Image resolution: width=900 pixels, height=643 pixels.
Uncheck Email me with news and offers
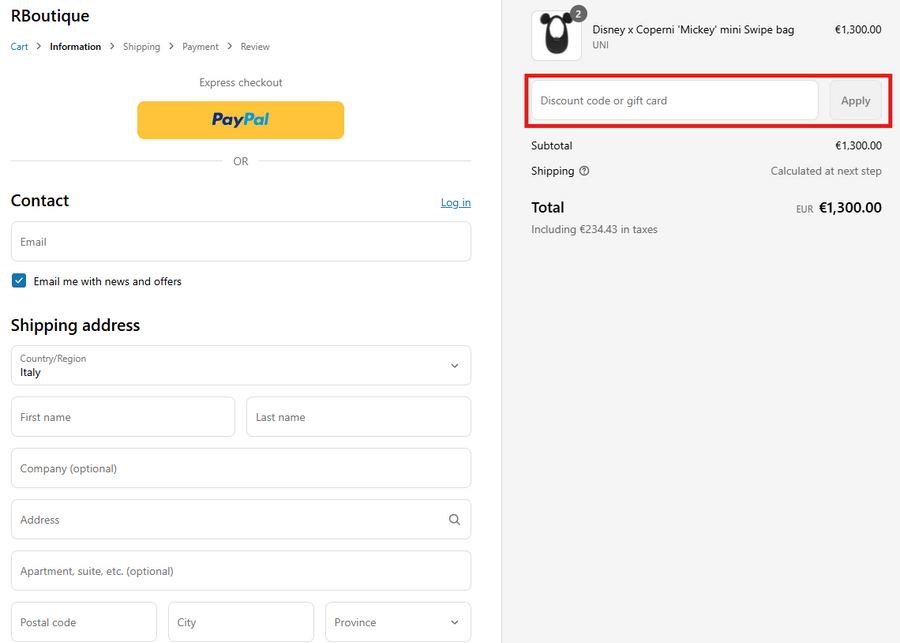(x=19, y=281)
